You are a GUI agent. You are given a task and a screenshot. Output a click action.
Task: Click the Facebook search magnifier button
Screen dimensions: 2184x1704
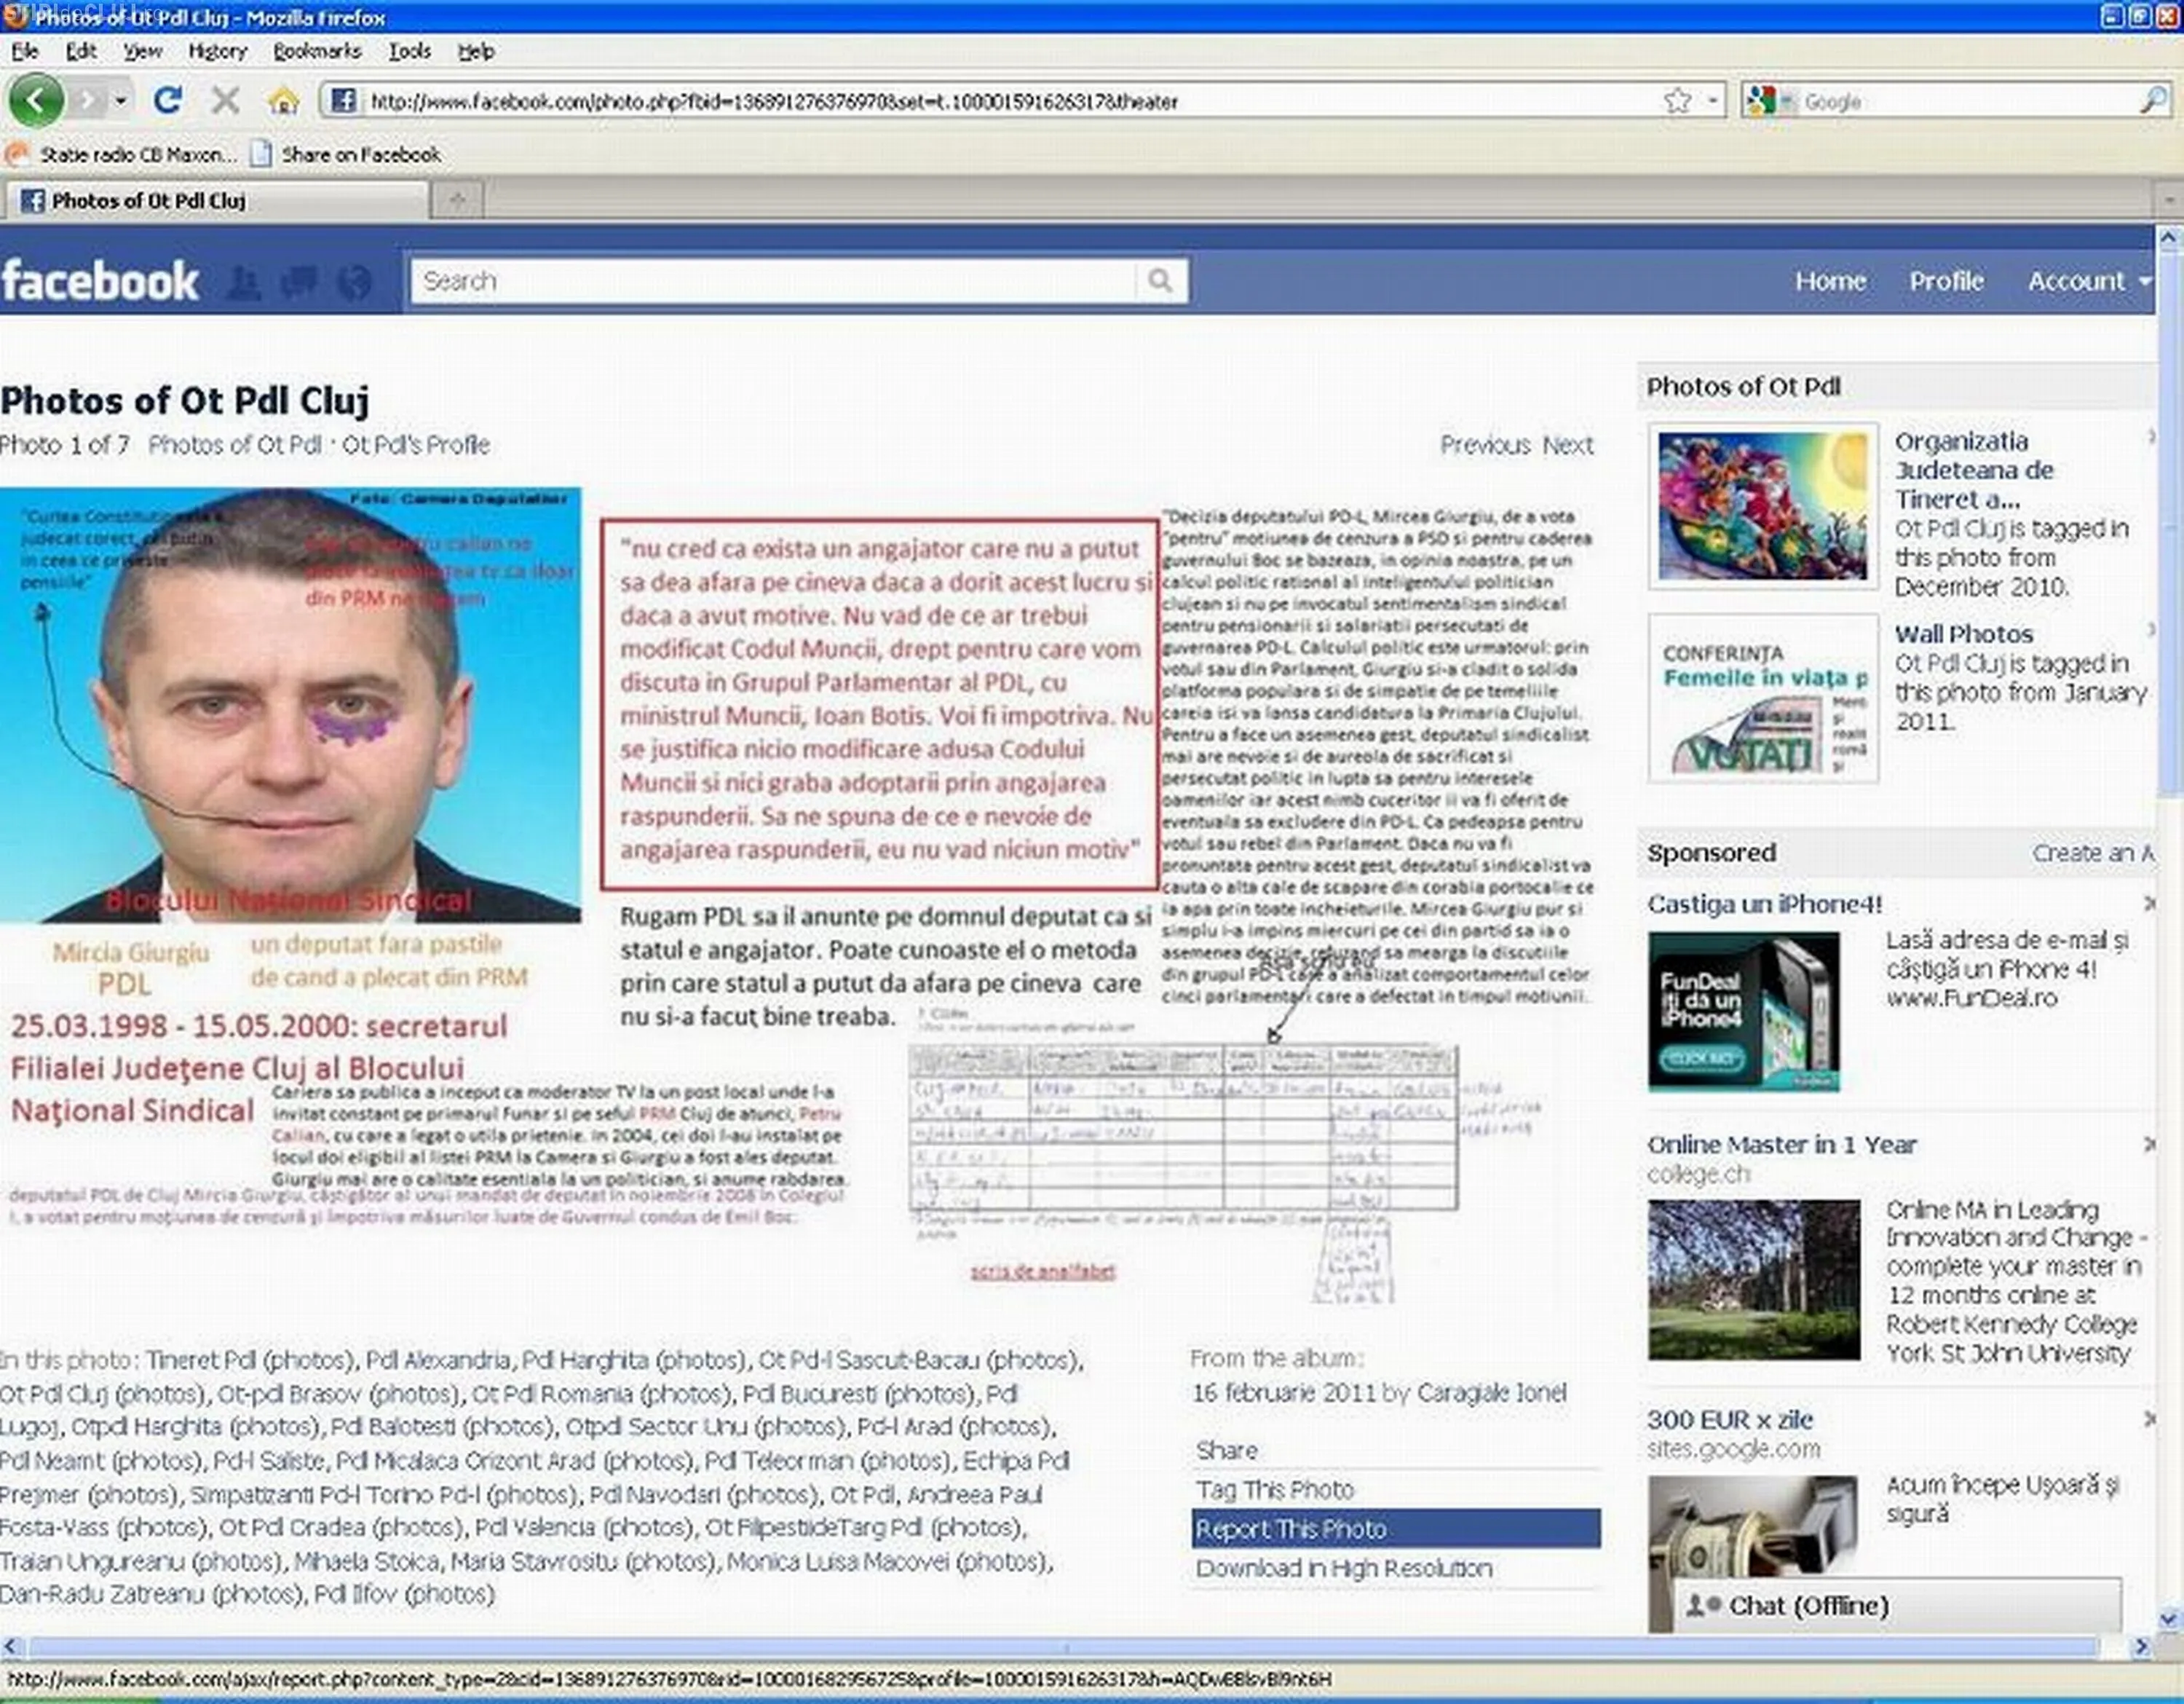(1160, 281)
